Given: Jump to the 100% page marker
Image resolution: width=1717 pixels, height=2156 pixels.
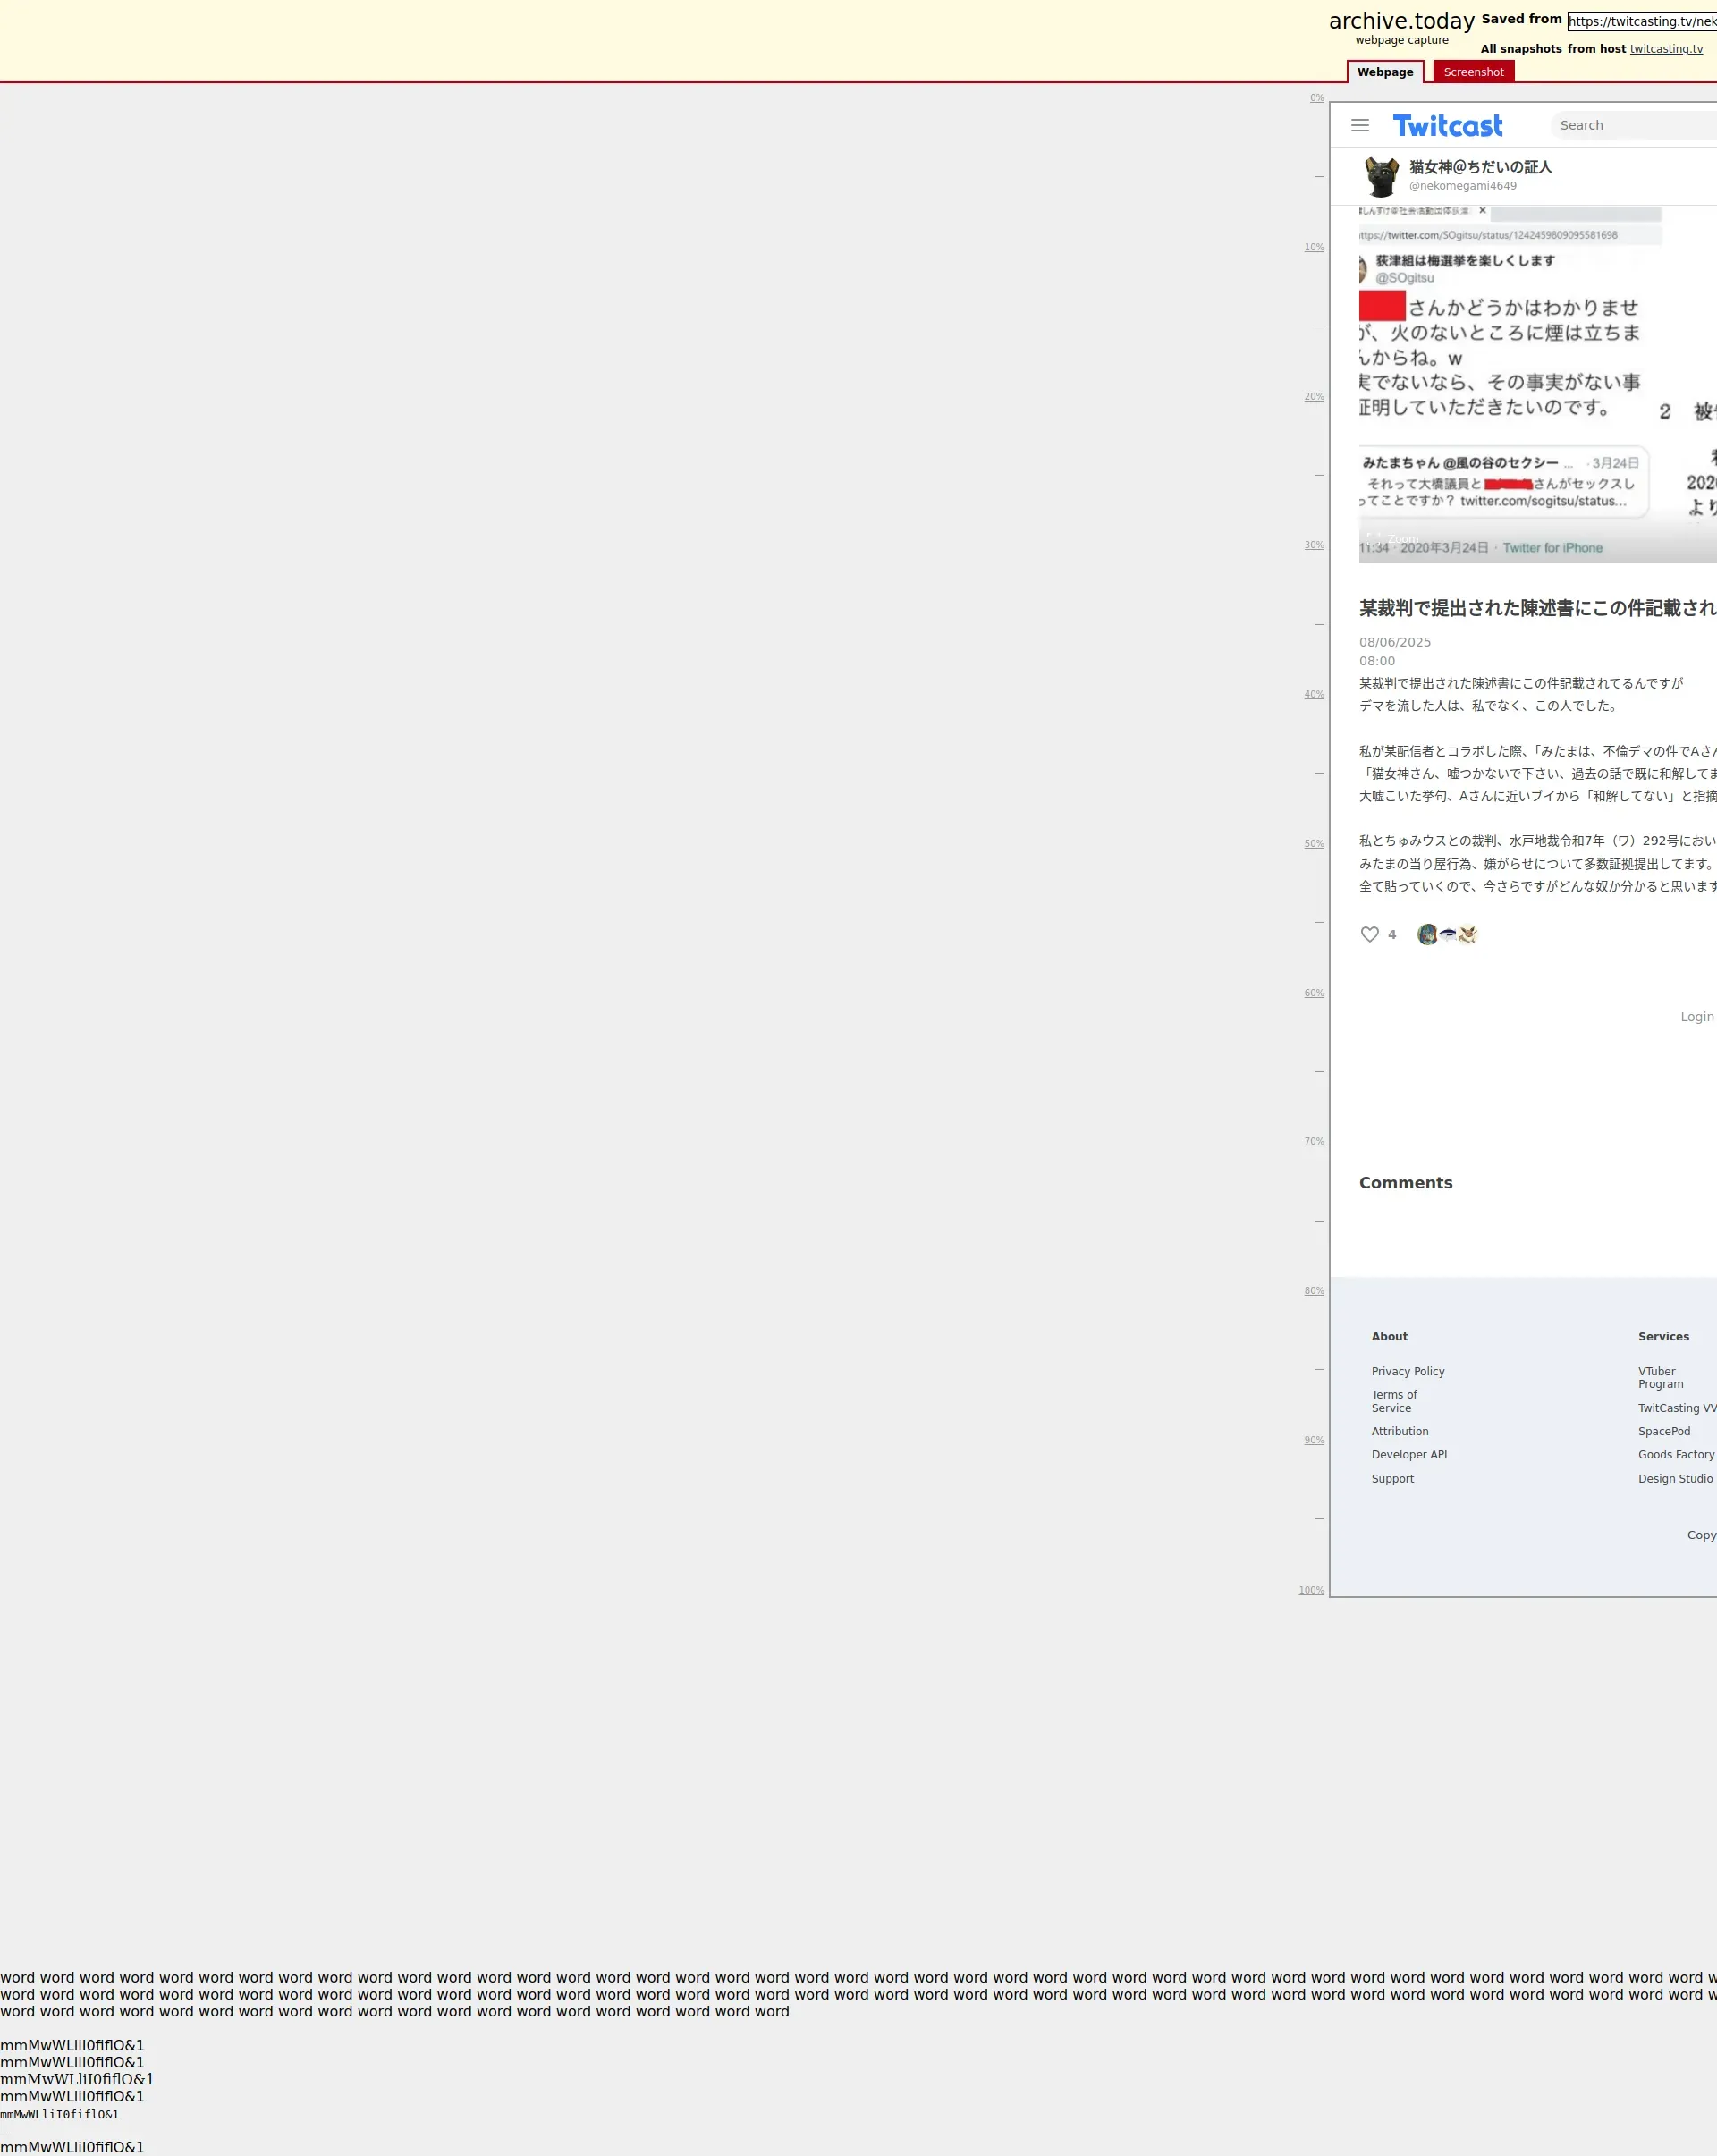Looking at the screenshot, I should pyautogui.click(x=1311, y=1590).
